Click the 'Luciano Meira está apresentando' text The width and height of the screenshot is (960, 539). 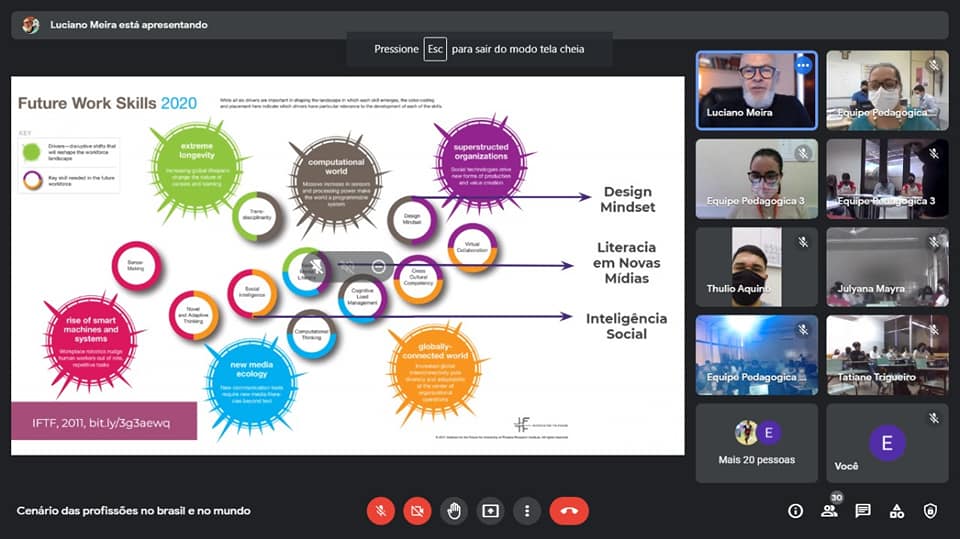[x=129, y=25]
